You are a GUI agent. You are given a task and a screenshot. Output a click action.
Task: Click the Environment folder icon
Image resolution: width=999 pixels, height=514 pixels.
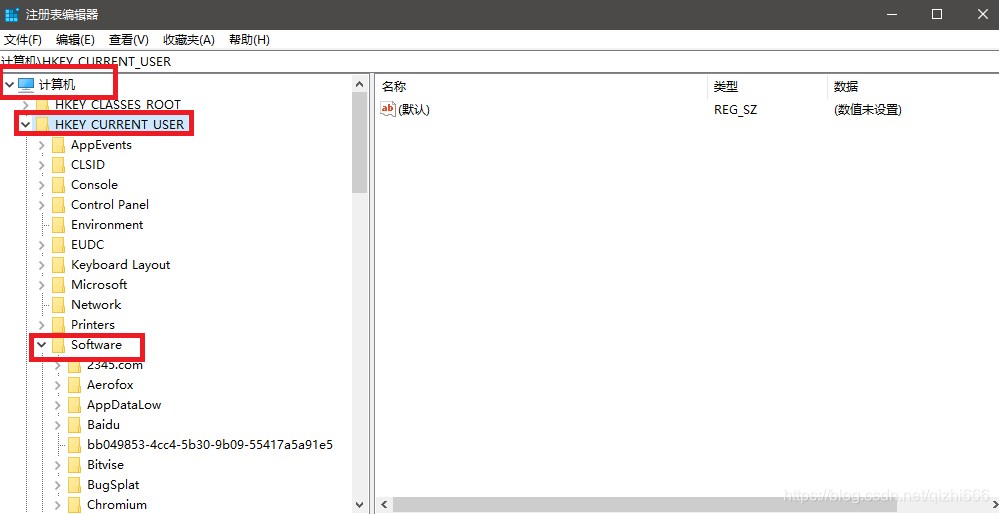pos(59,225)
